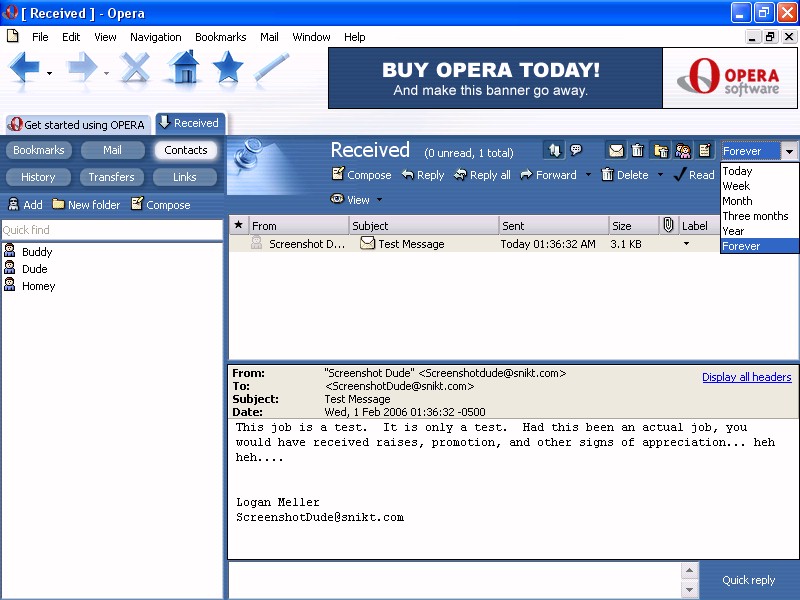Screen dimensions: 800x600
Task: Open the Delete button dropdown arrow
Action: [660, 175]
